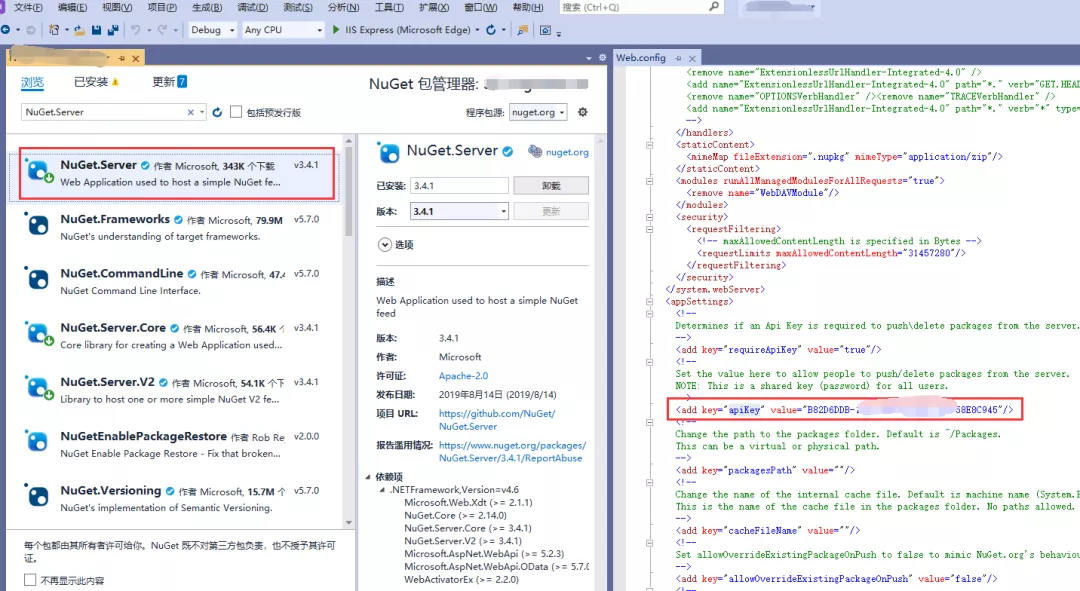Navigate backward using the arrow icon
The width and height of the screenshot is (1080, 591).
(6, 30)
